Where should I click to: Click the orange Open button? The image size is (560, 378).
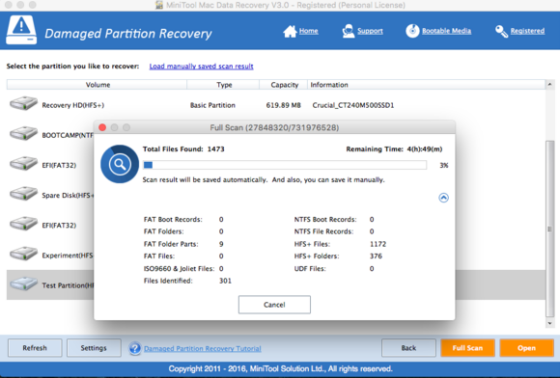click(526, 348)
